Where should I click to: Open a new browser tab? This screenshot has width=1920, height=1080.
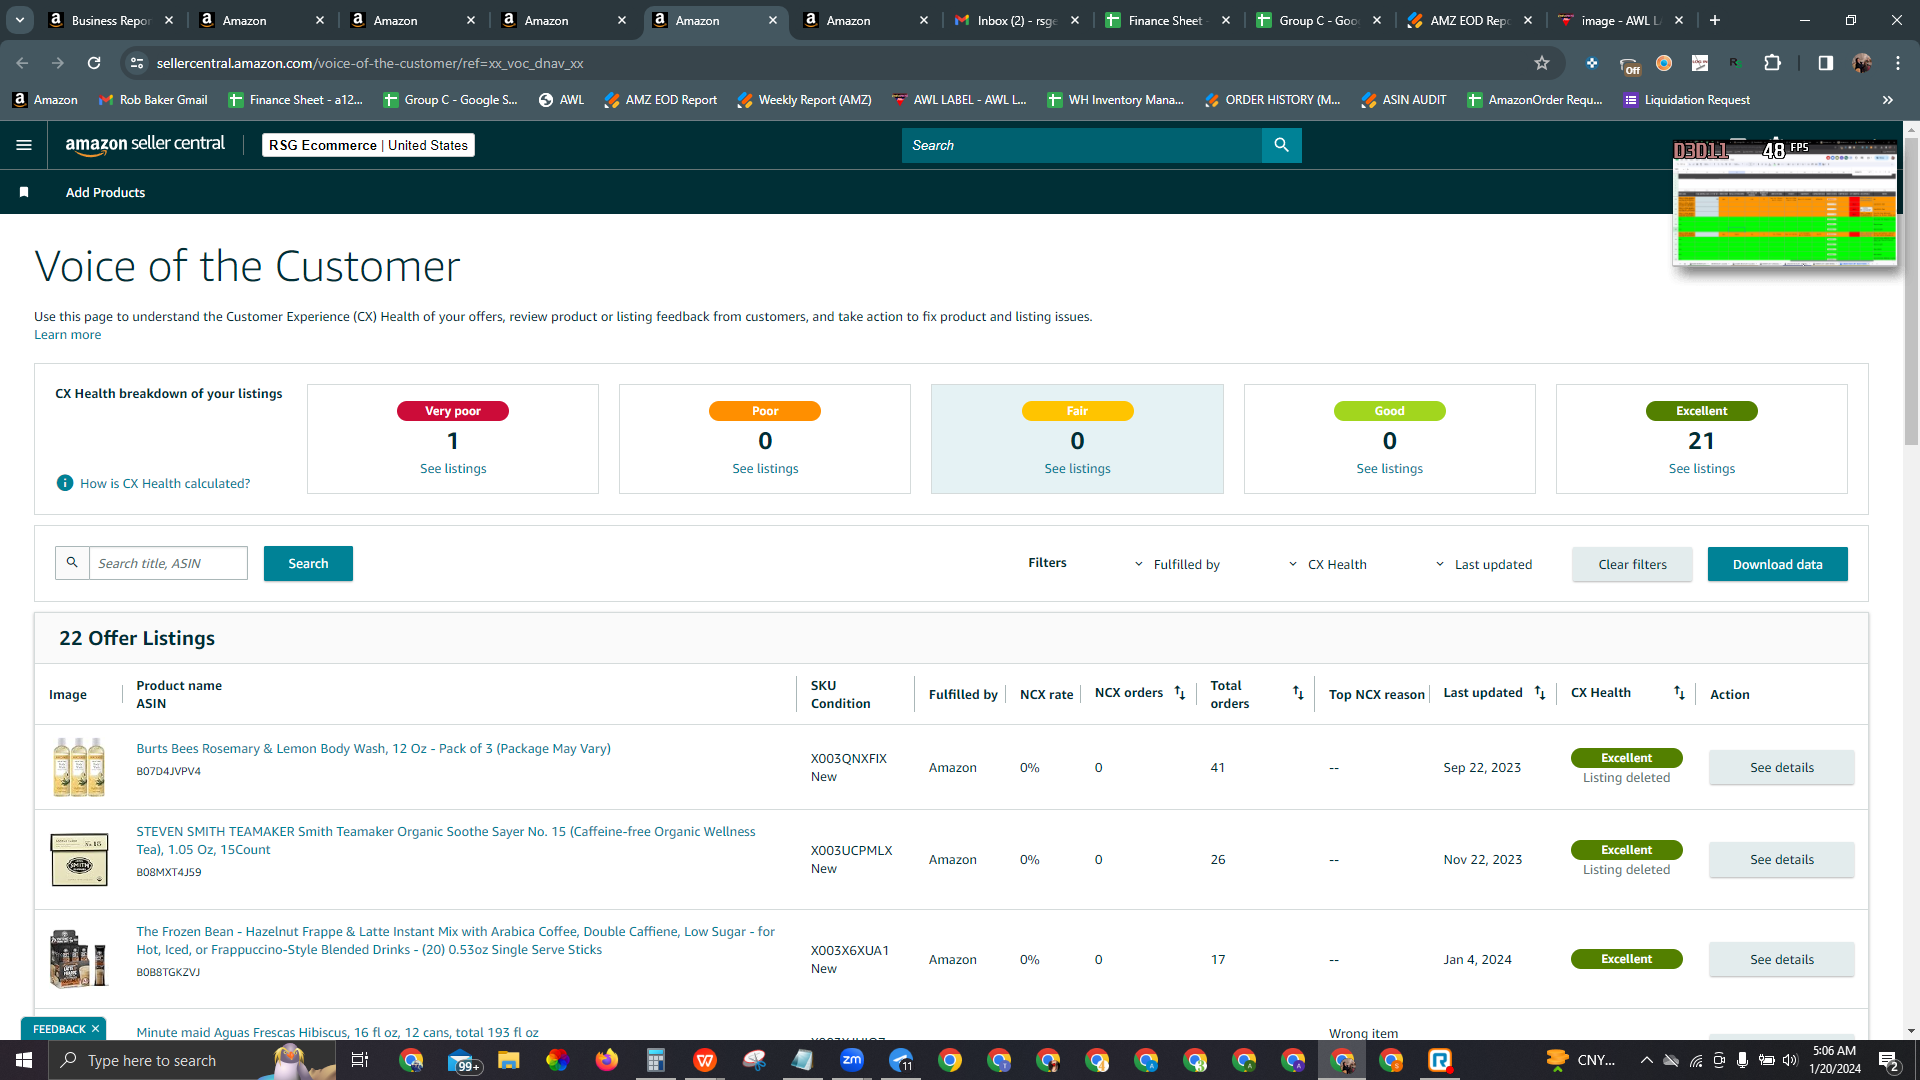tap(1715, 20)
